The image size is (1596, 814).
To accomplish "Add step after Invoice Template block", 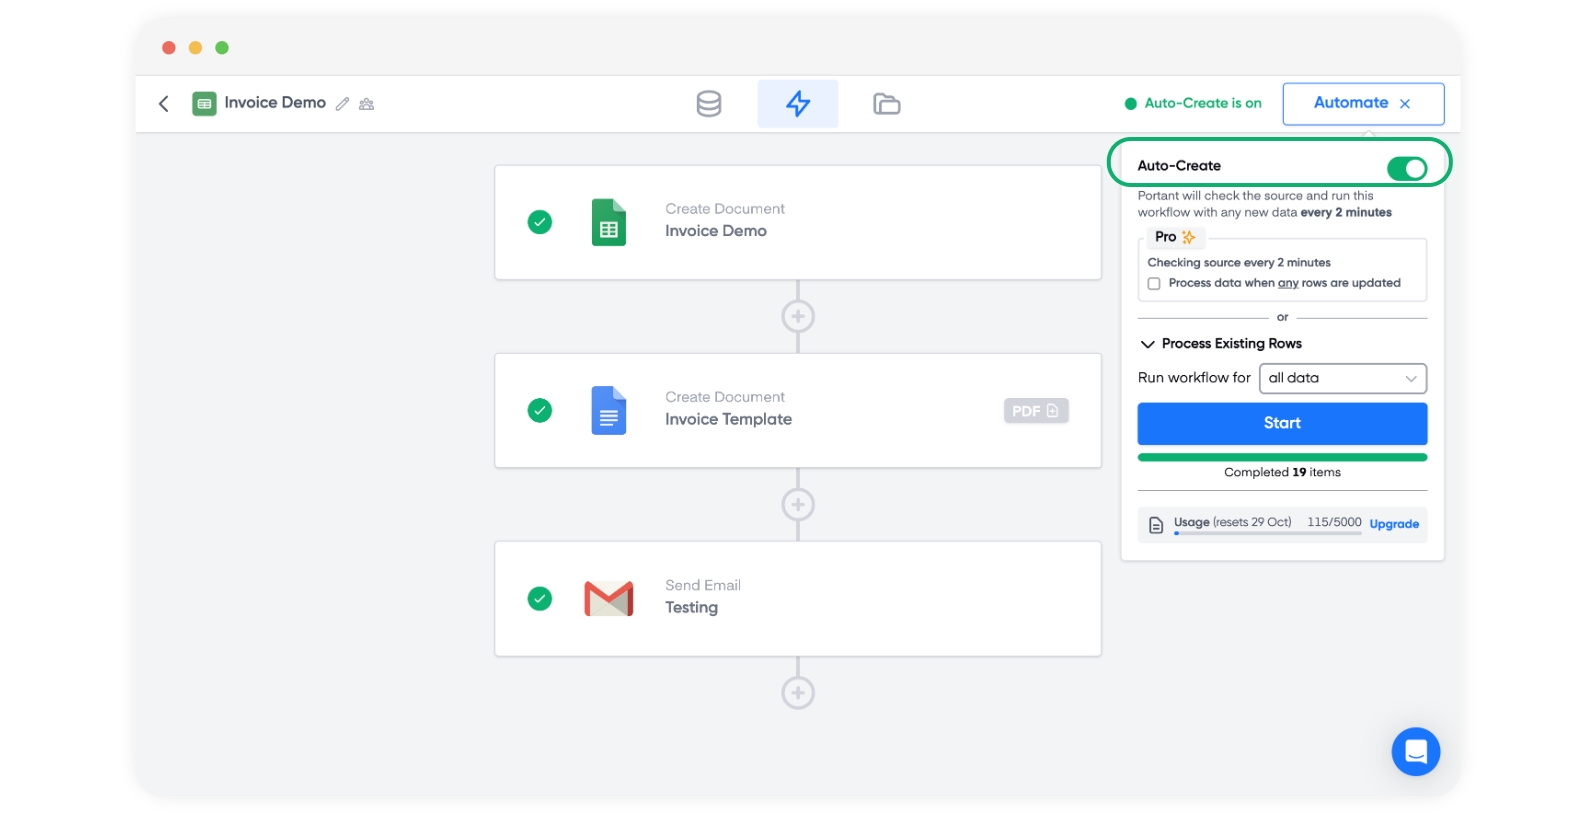I will click(798, 505).
